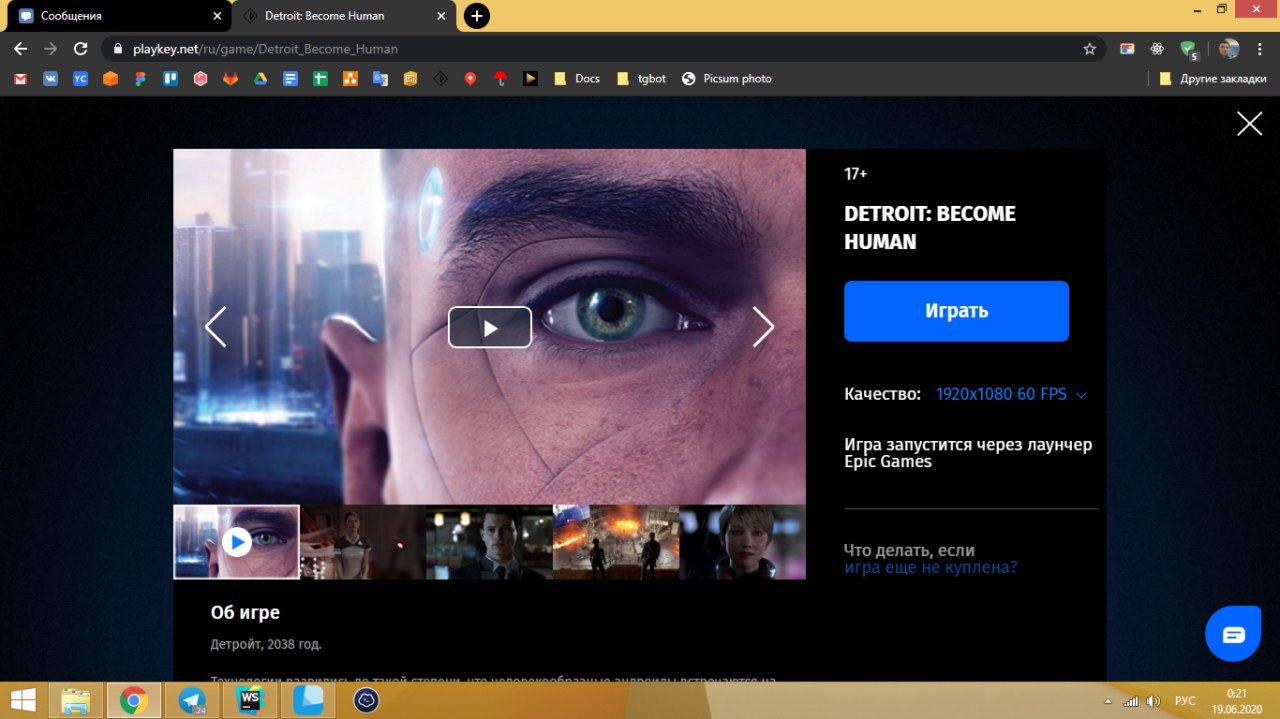Open the Google Drive bookmark icon

tap(260, 78)
